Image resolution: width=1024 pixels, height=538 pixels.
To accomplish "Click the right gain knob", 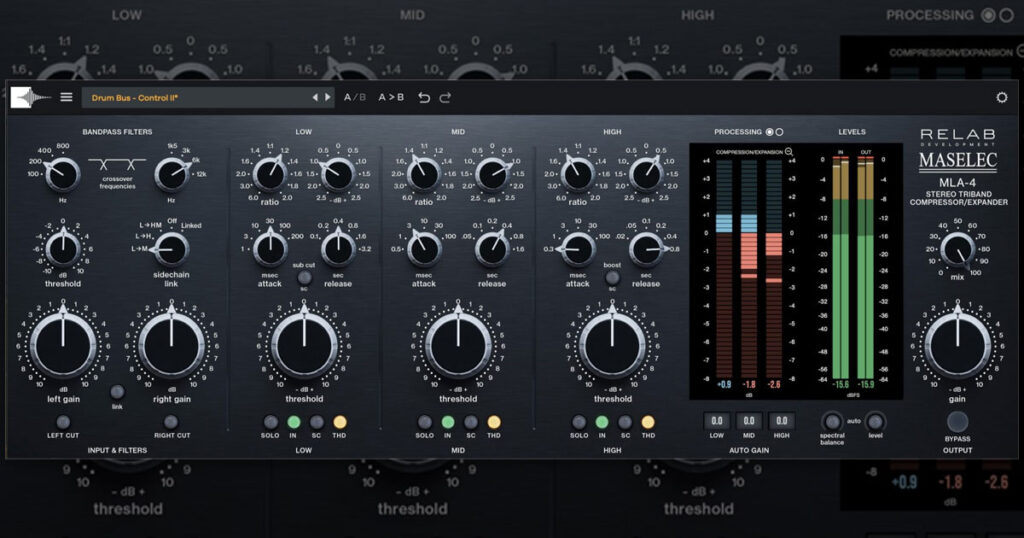I will coord(171,345).
